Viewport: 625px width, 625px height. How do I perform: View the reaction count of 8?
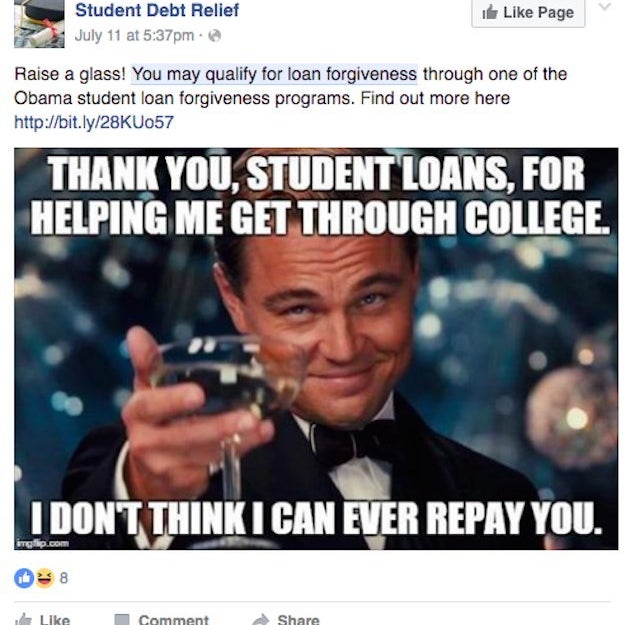coord(64,577)
